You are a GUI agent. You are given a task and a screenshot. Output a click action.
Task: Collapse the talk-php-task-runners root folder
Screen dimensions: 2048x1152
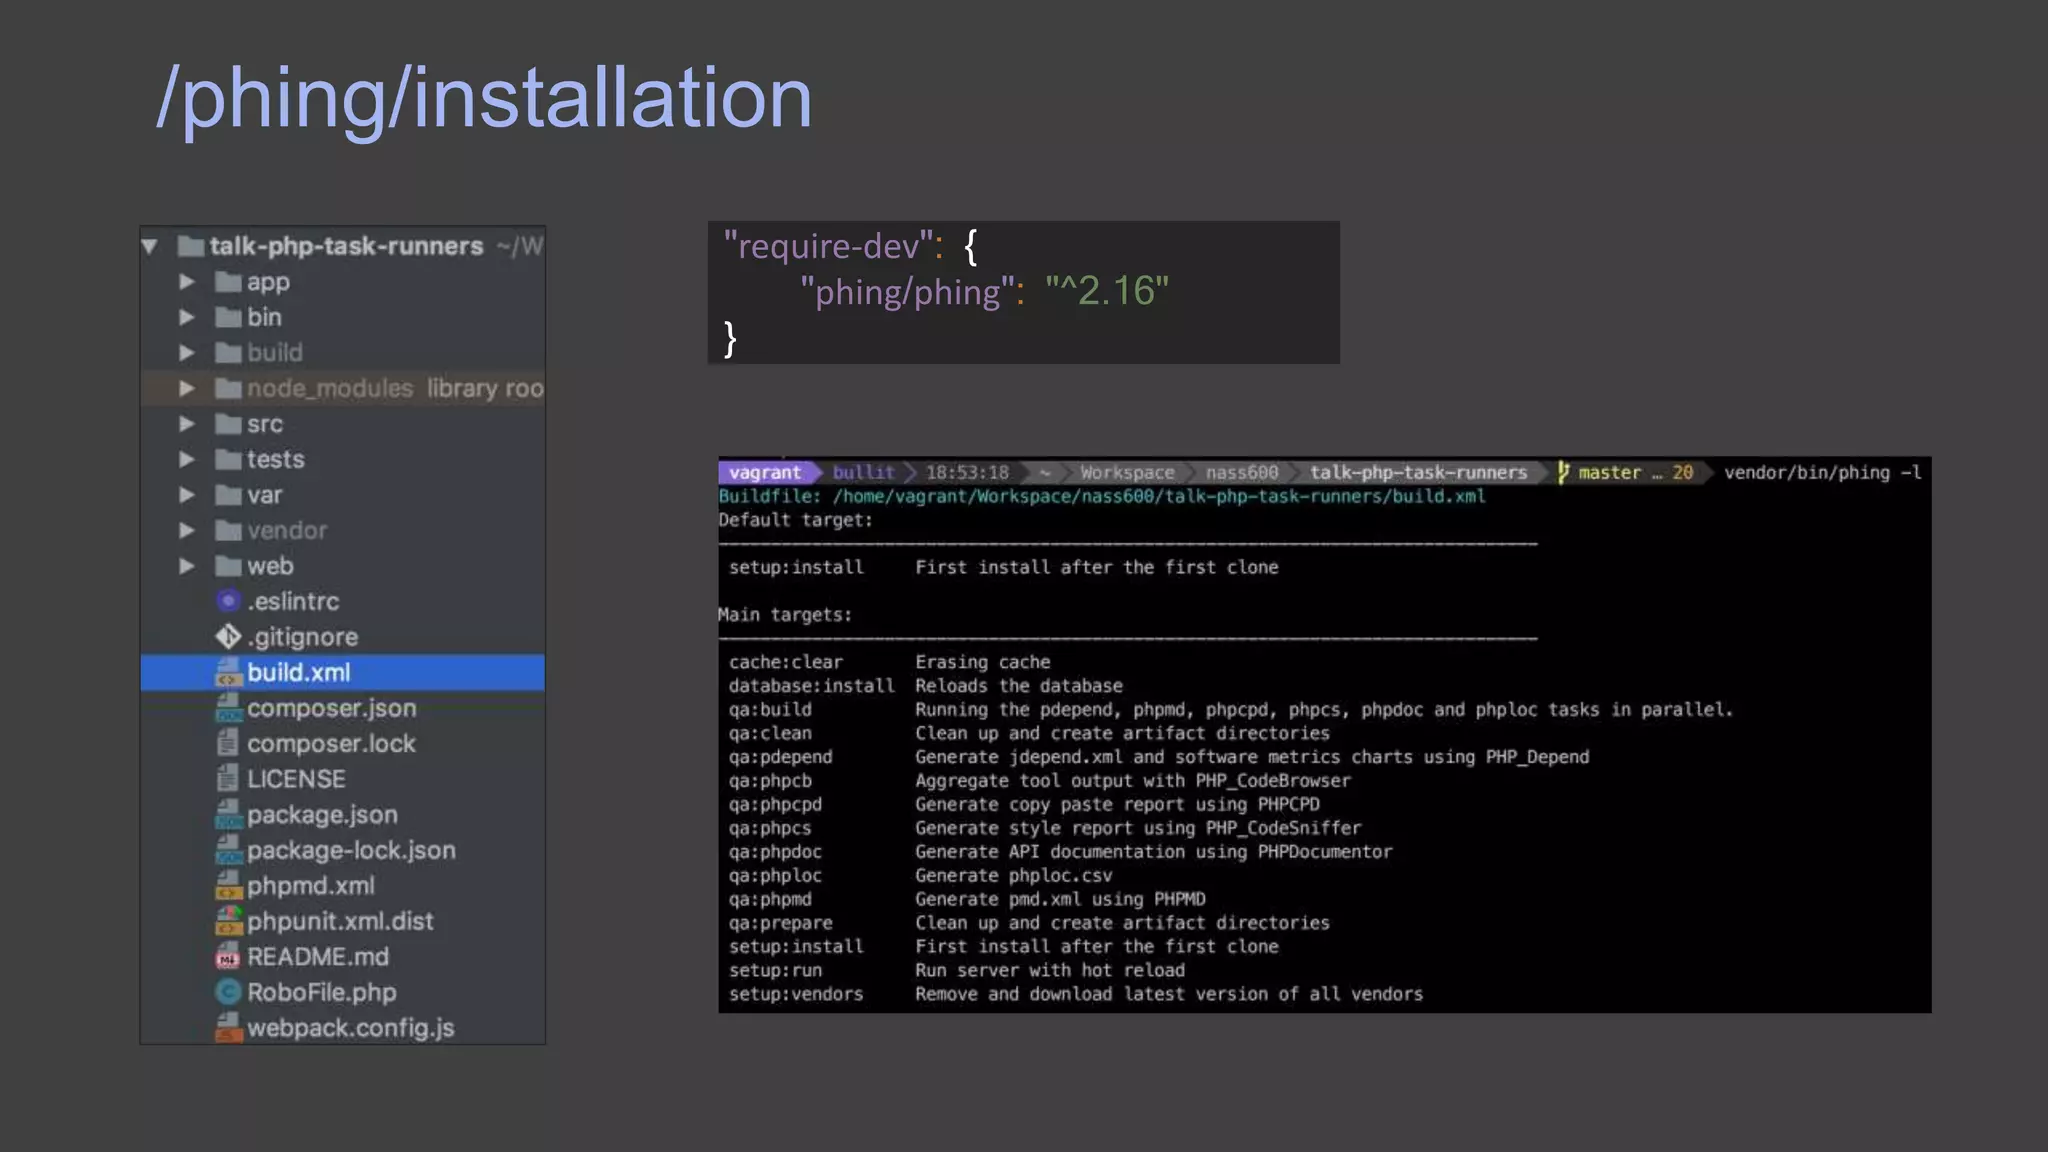pos(150,246)
